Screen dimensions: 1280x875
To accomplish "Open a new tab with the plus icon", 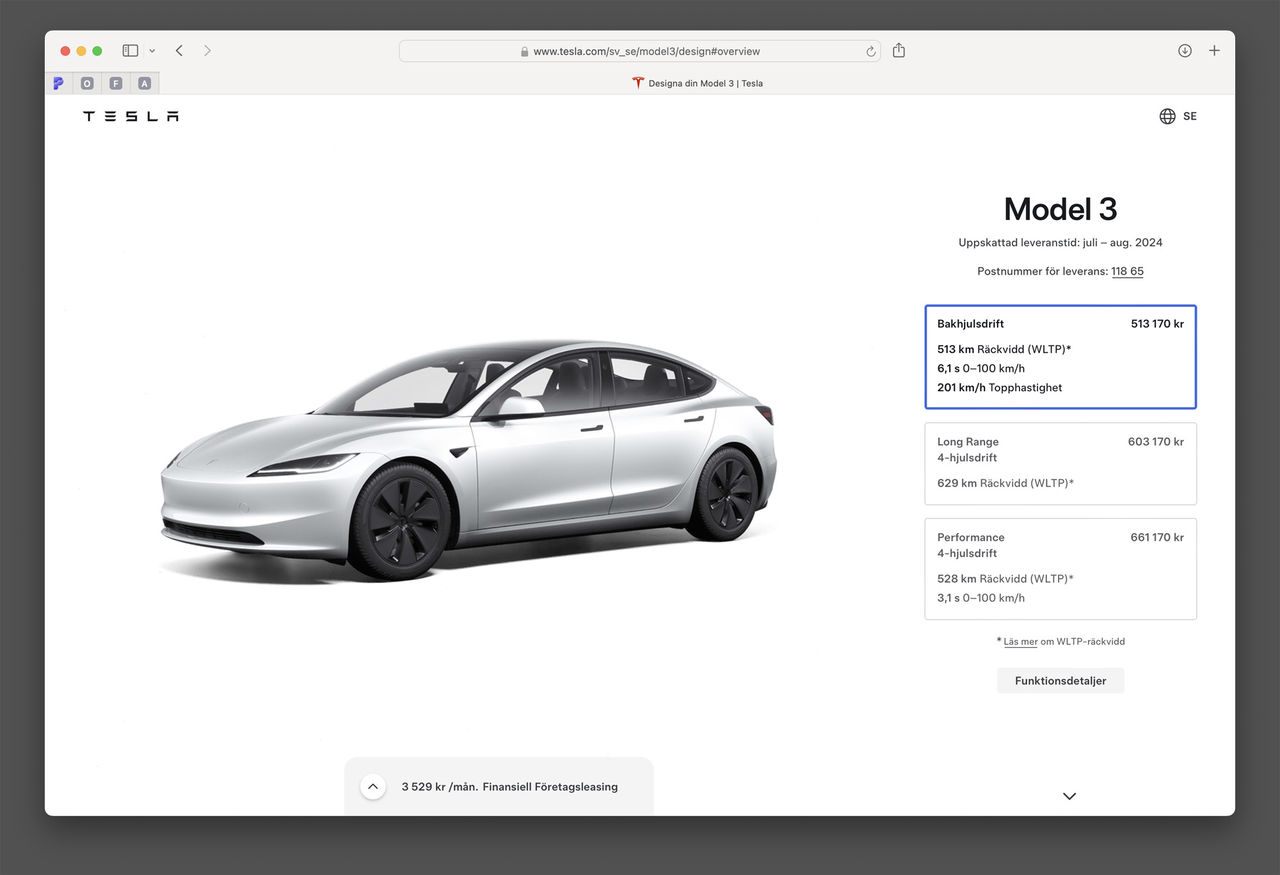I will point(1214,50).
